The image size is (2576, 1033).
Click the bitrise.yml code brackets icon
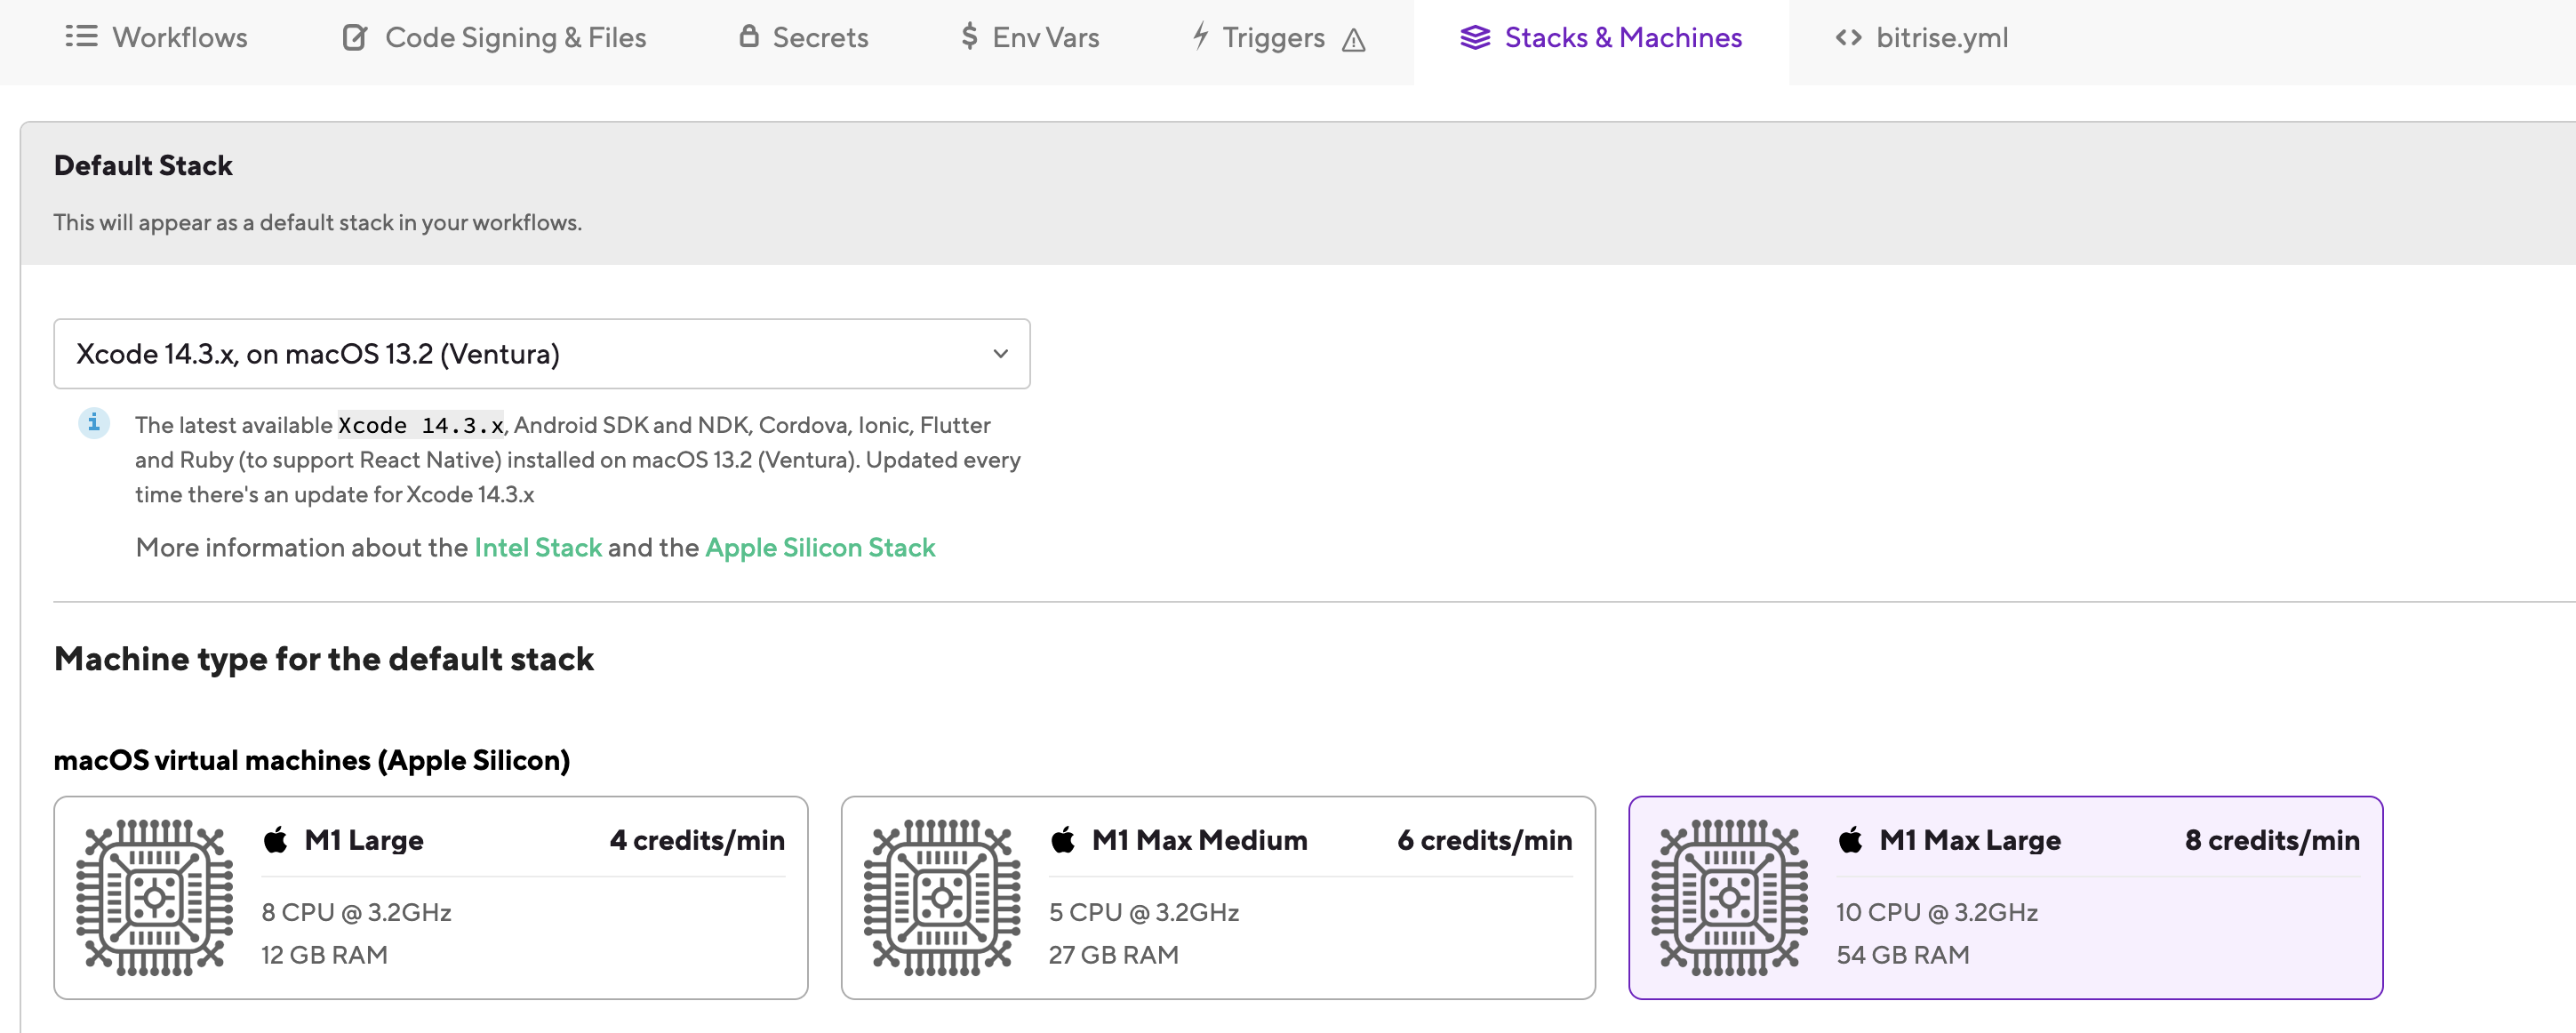(x=1848, y=38)
